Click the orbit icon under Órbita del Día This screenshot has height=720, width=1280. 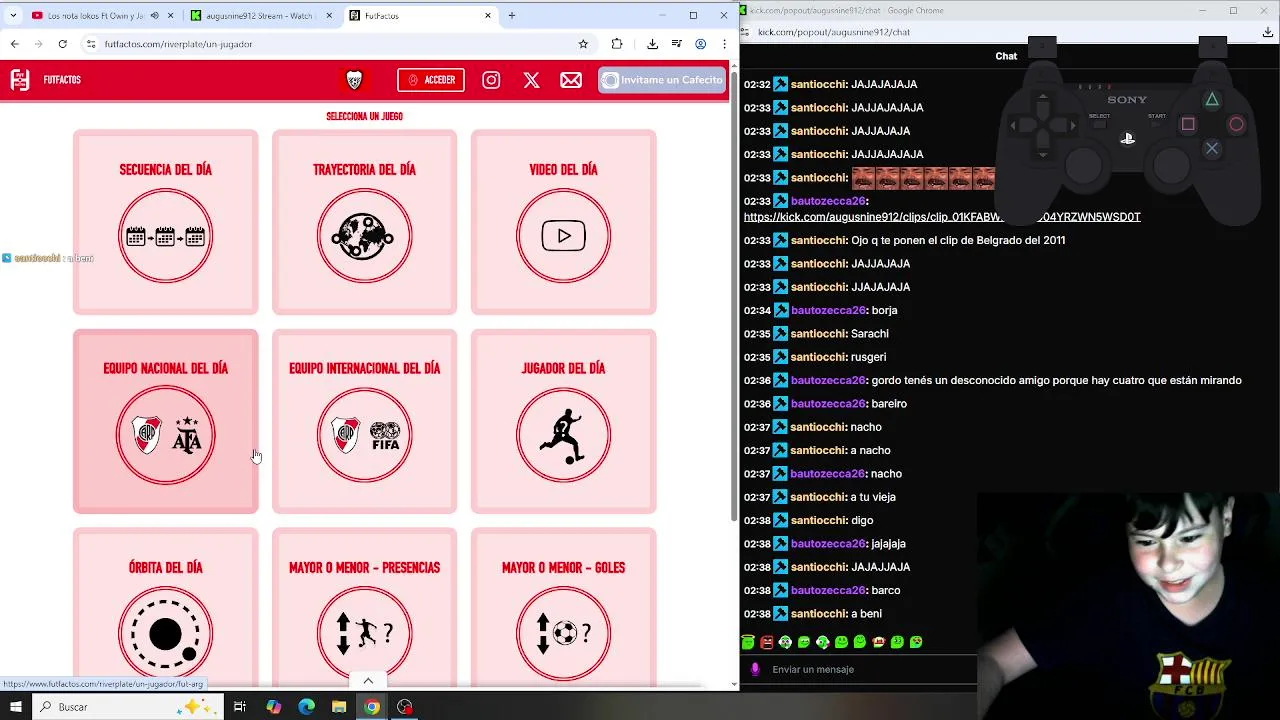pos(165,633)
